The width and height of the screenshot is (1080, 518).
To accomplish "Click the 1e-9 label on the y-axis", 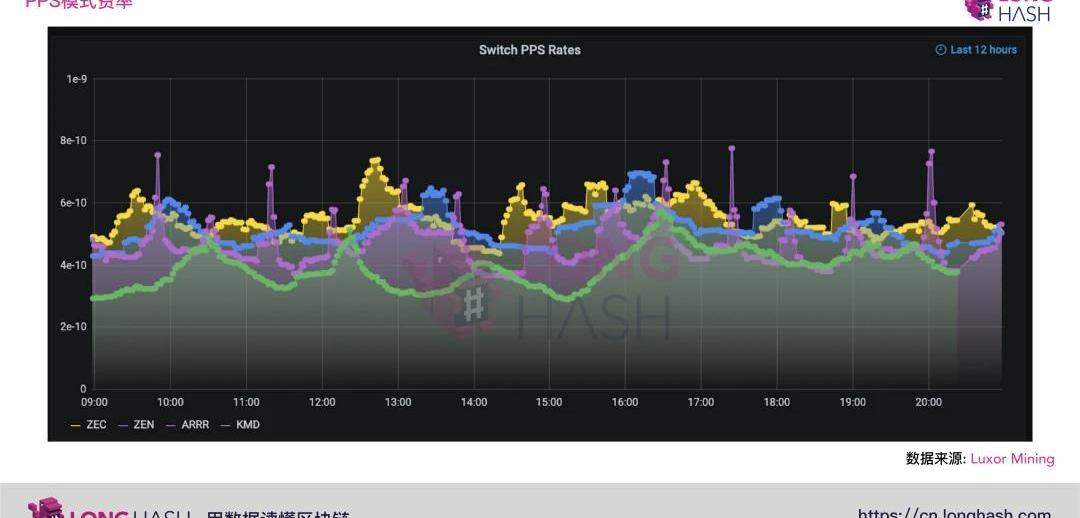I will tap(76, 79).
